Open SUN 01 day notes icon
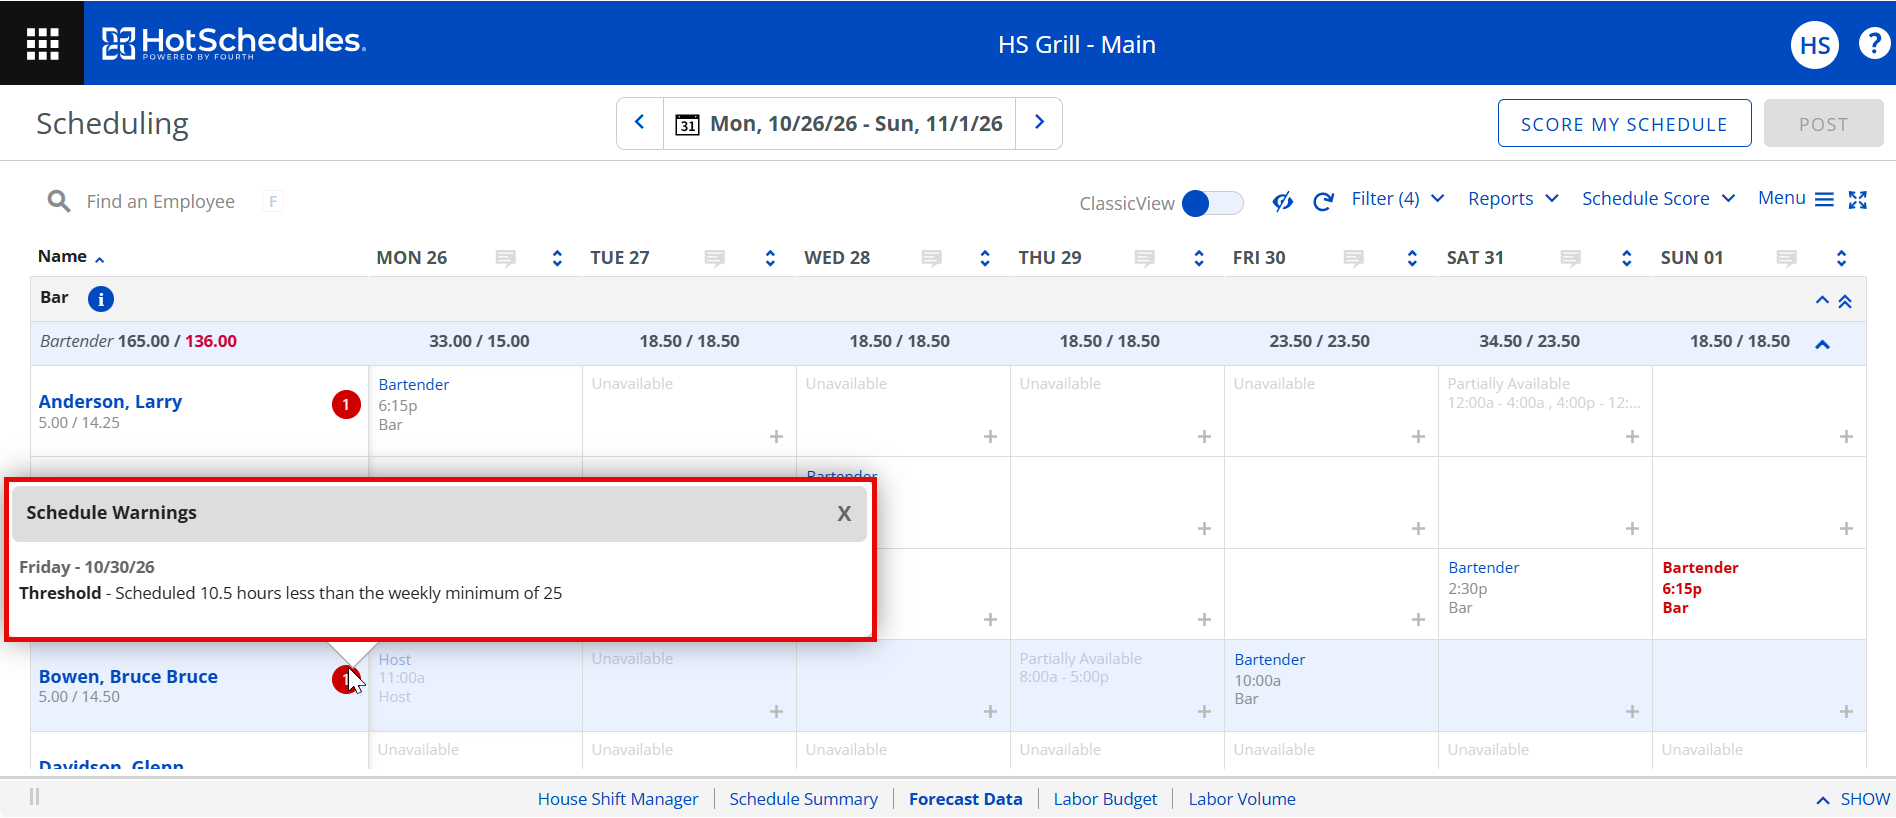1896x818 pixels. (1787, 258)
